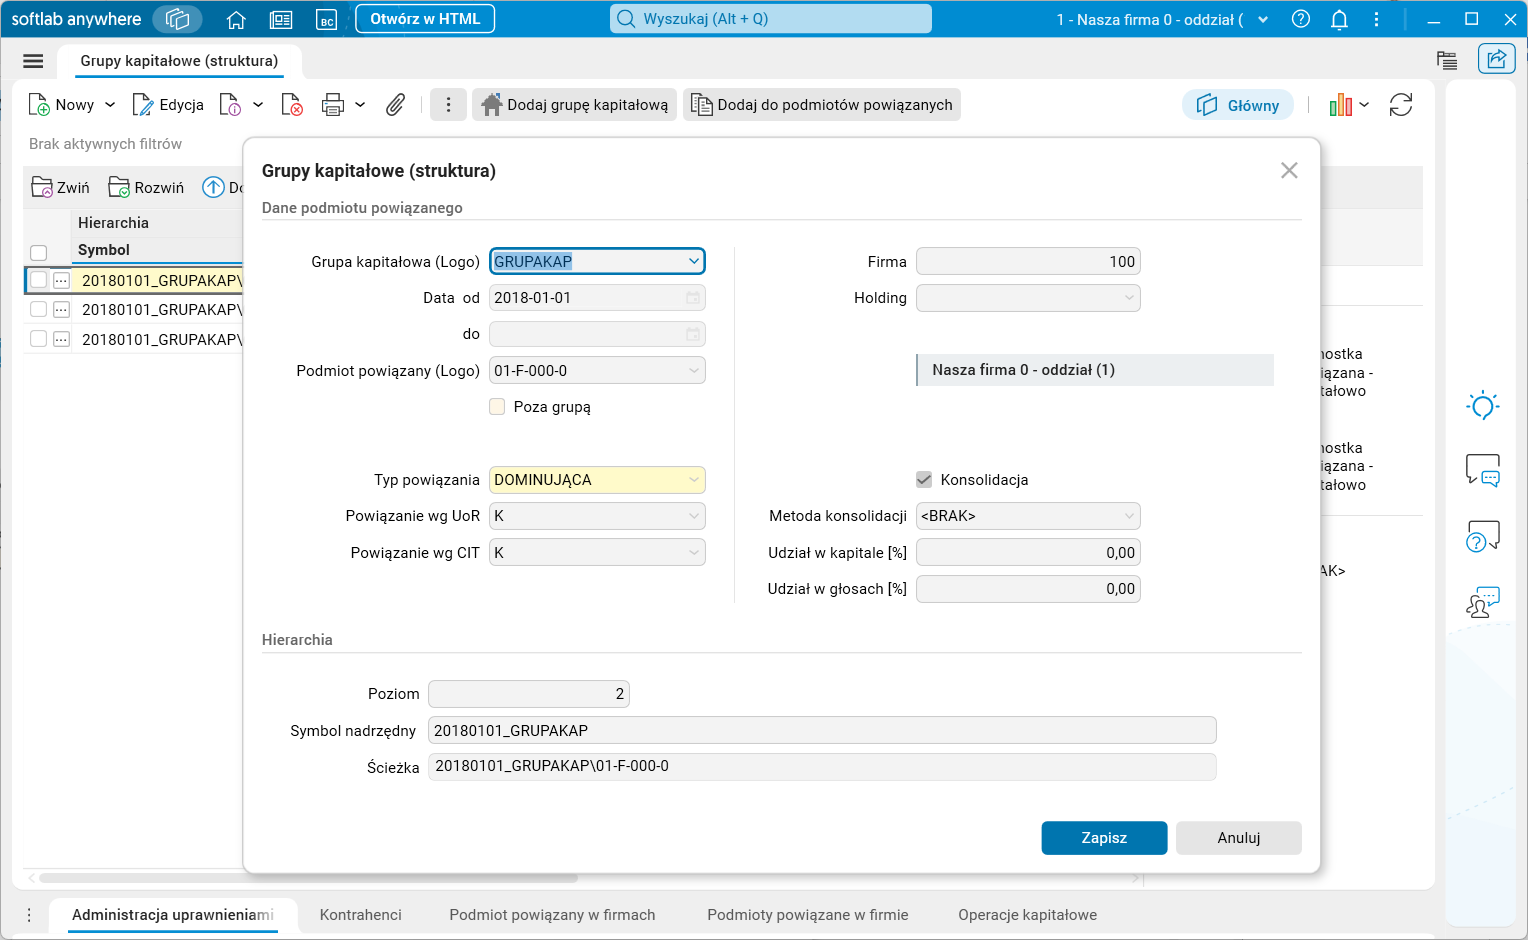The height and width of the screenshot is (940, 1528).
Task: Toggle the Konsolidacja checkbox
Action: tap(924, 480)
